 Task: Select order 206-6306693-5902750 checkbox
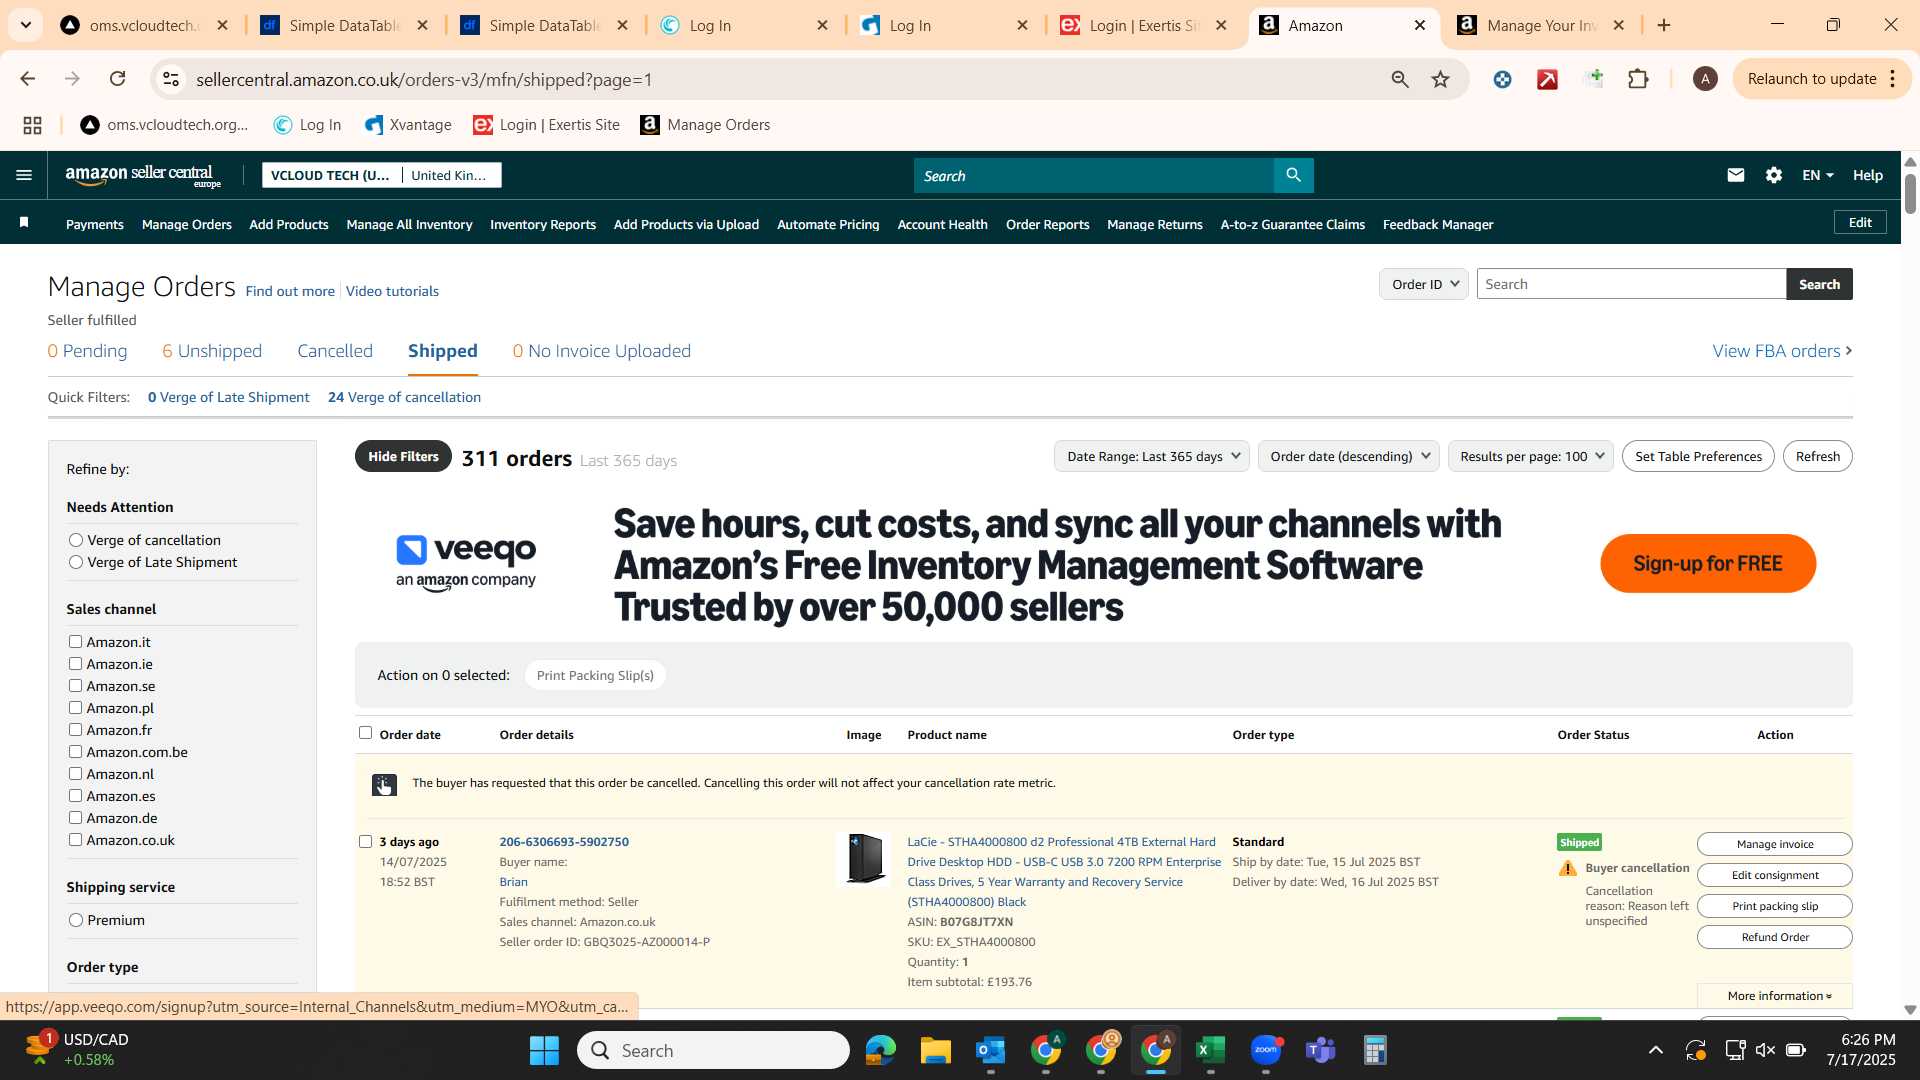coord(366,842)
